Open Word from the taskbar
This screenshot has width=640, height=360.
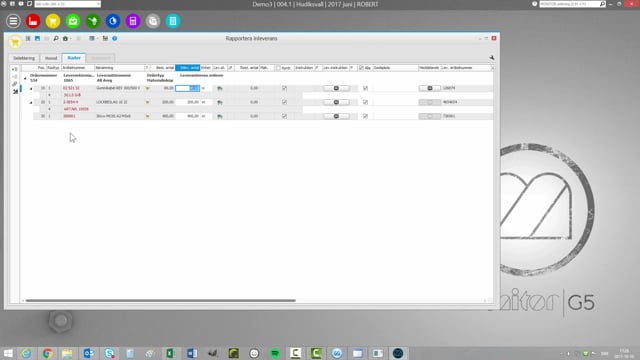(x=191, y=353)
